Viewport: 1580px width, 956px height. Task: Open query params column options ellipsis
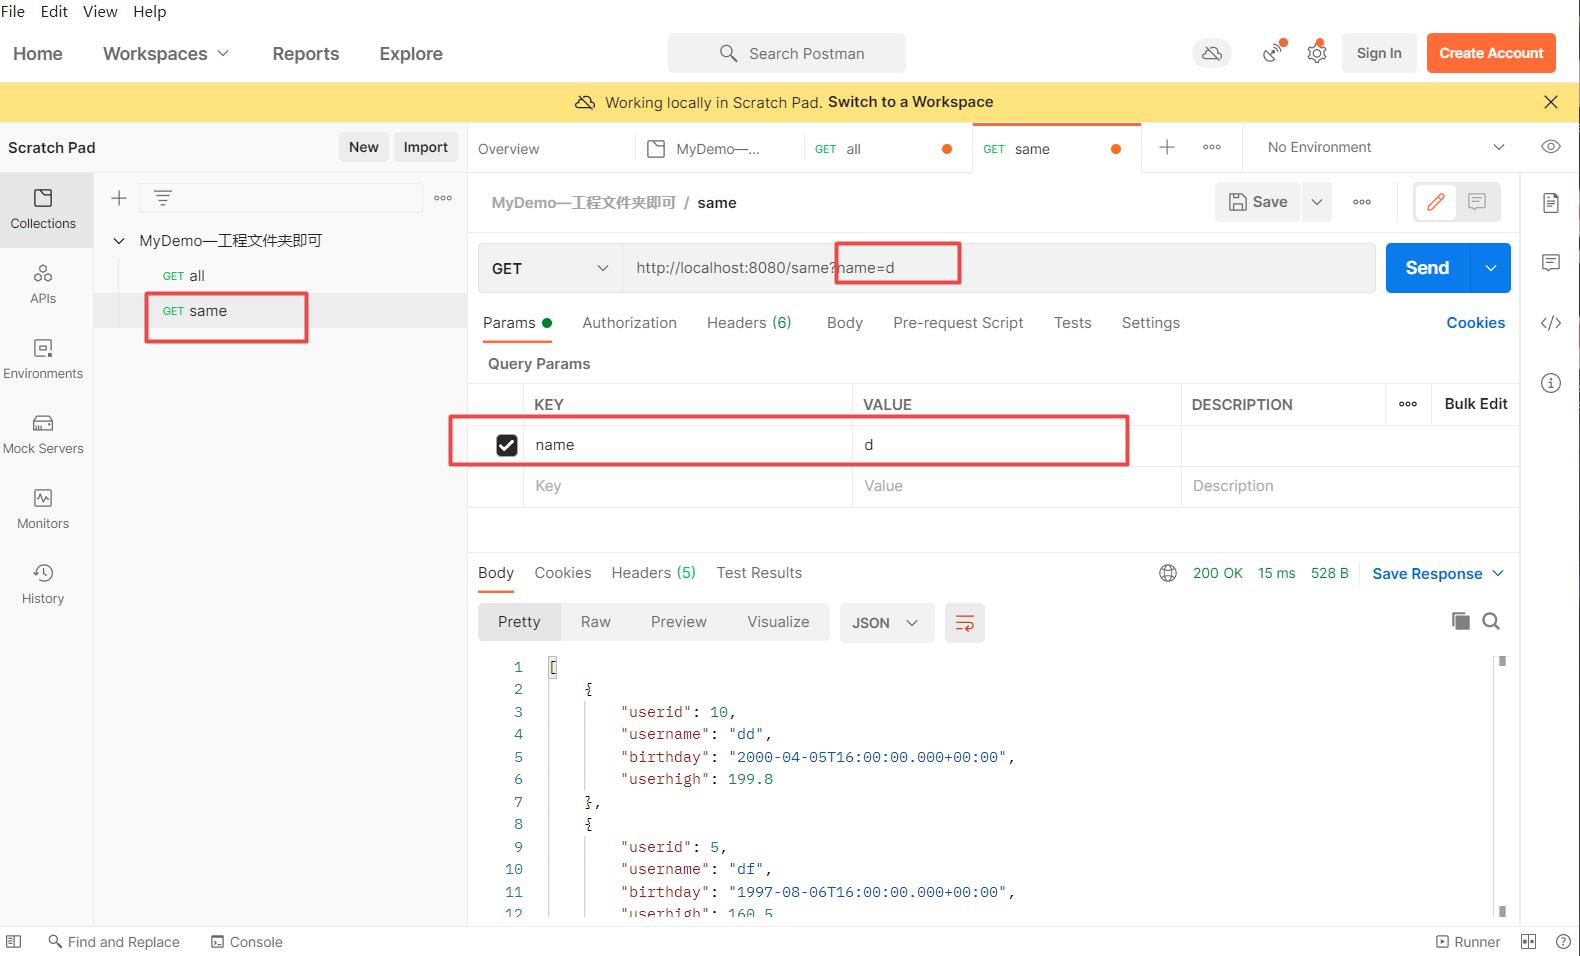pos(1408,404)
